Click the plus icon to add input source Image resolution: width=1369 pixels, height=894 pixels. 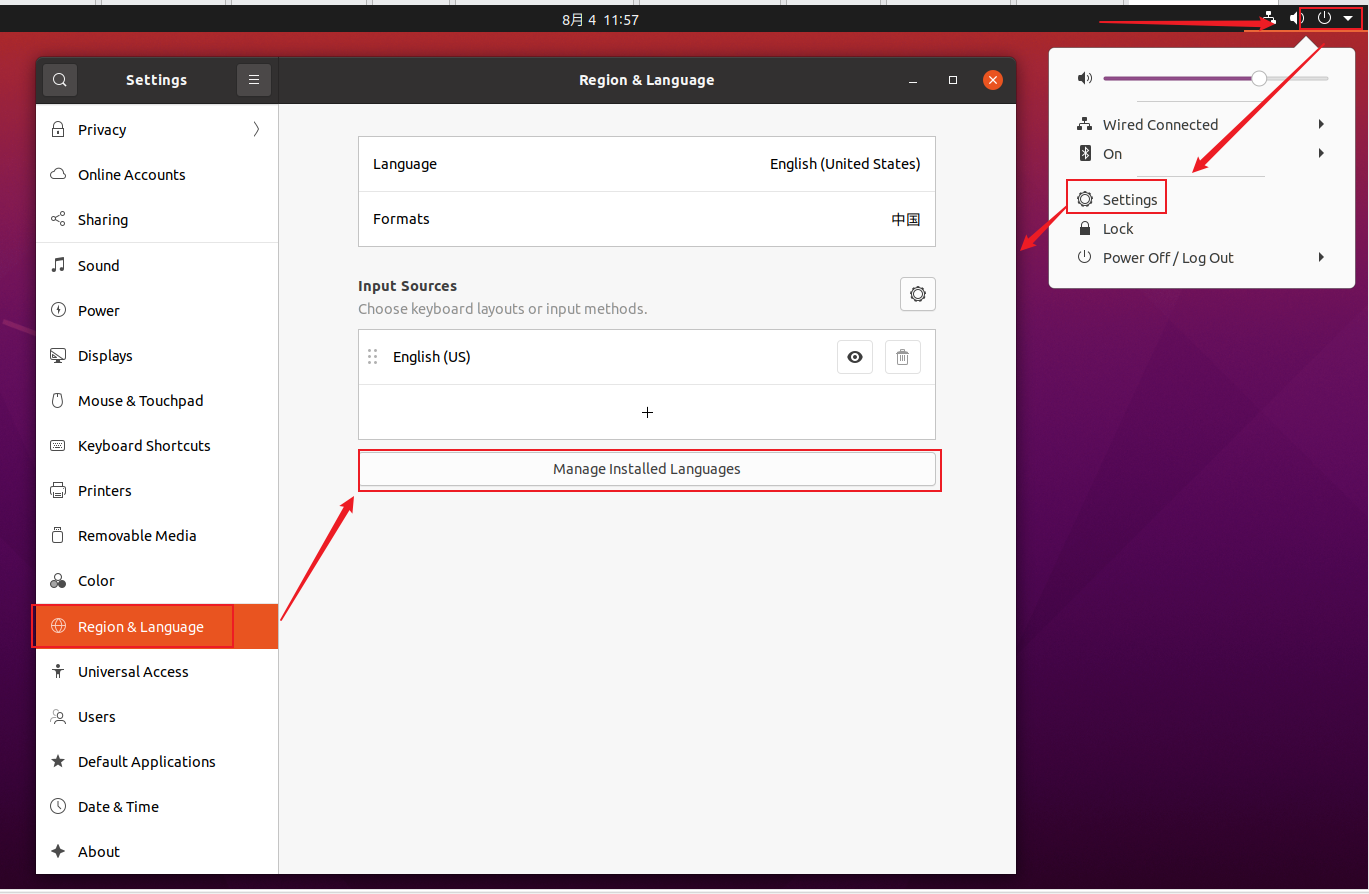[x=647, y=412]
